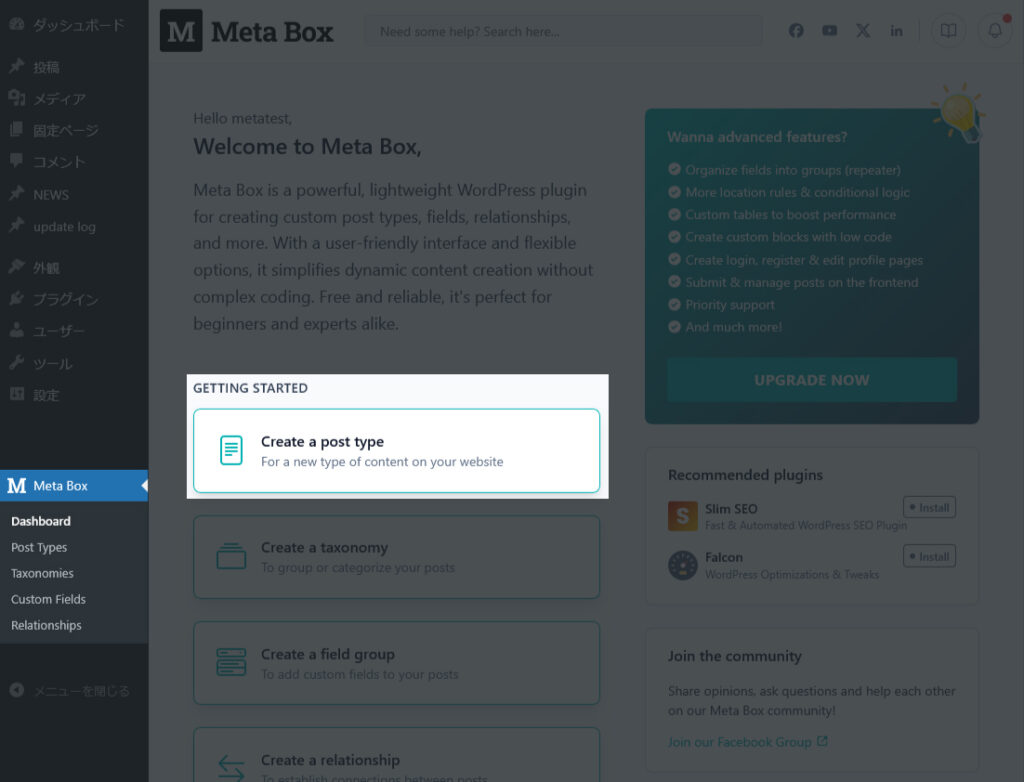The height and width of the screenshot is (782, 1024).
Task: Open Custom Fields in the sidebar submenu
Action: pyautogui.click(x=48, y=599)
